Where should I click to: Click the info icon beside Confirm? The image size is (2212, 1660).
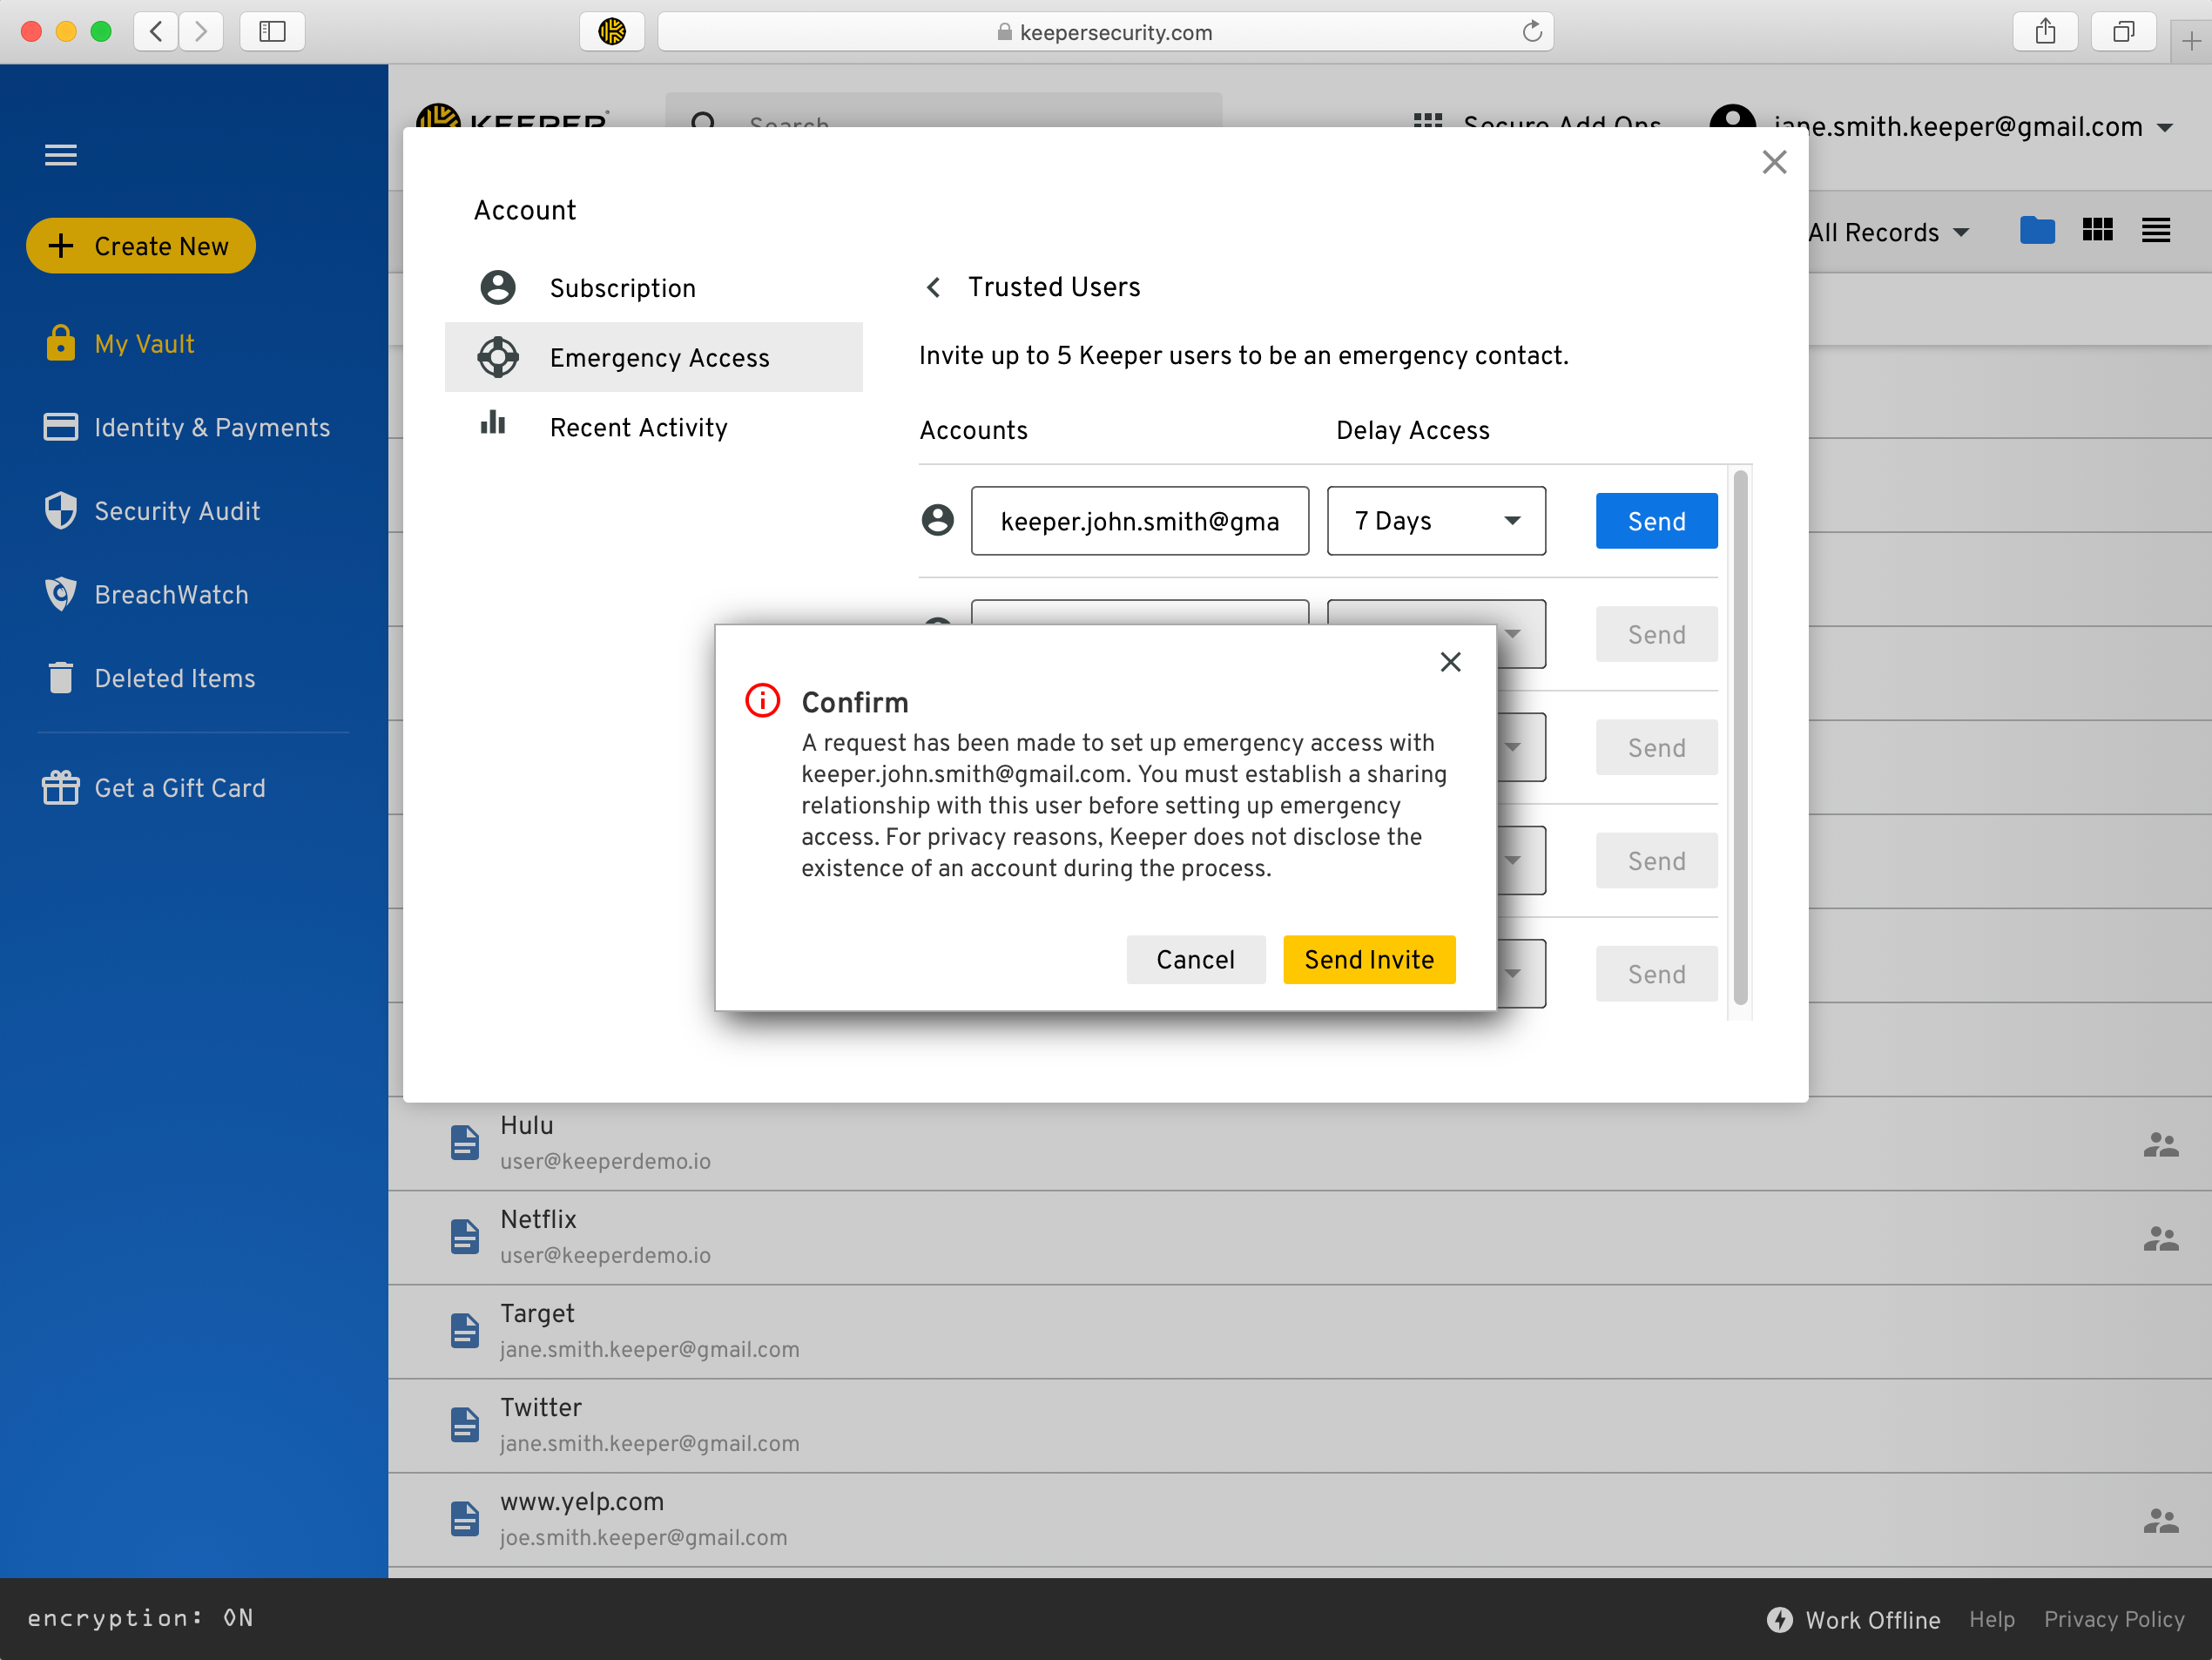pos(762,701)
